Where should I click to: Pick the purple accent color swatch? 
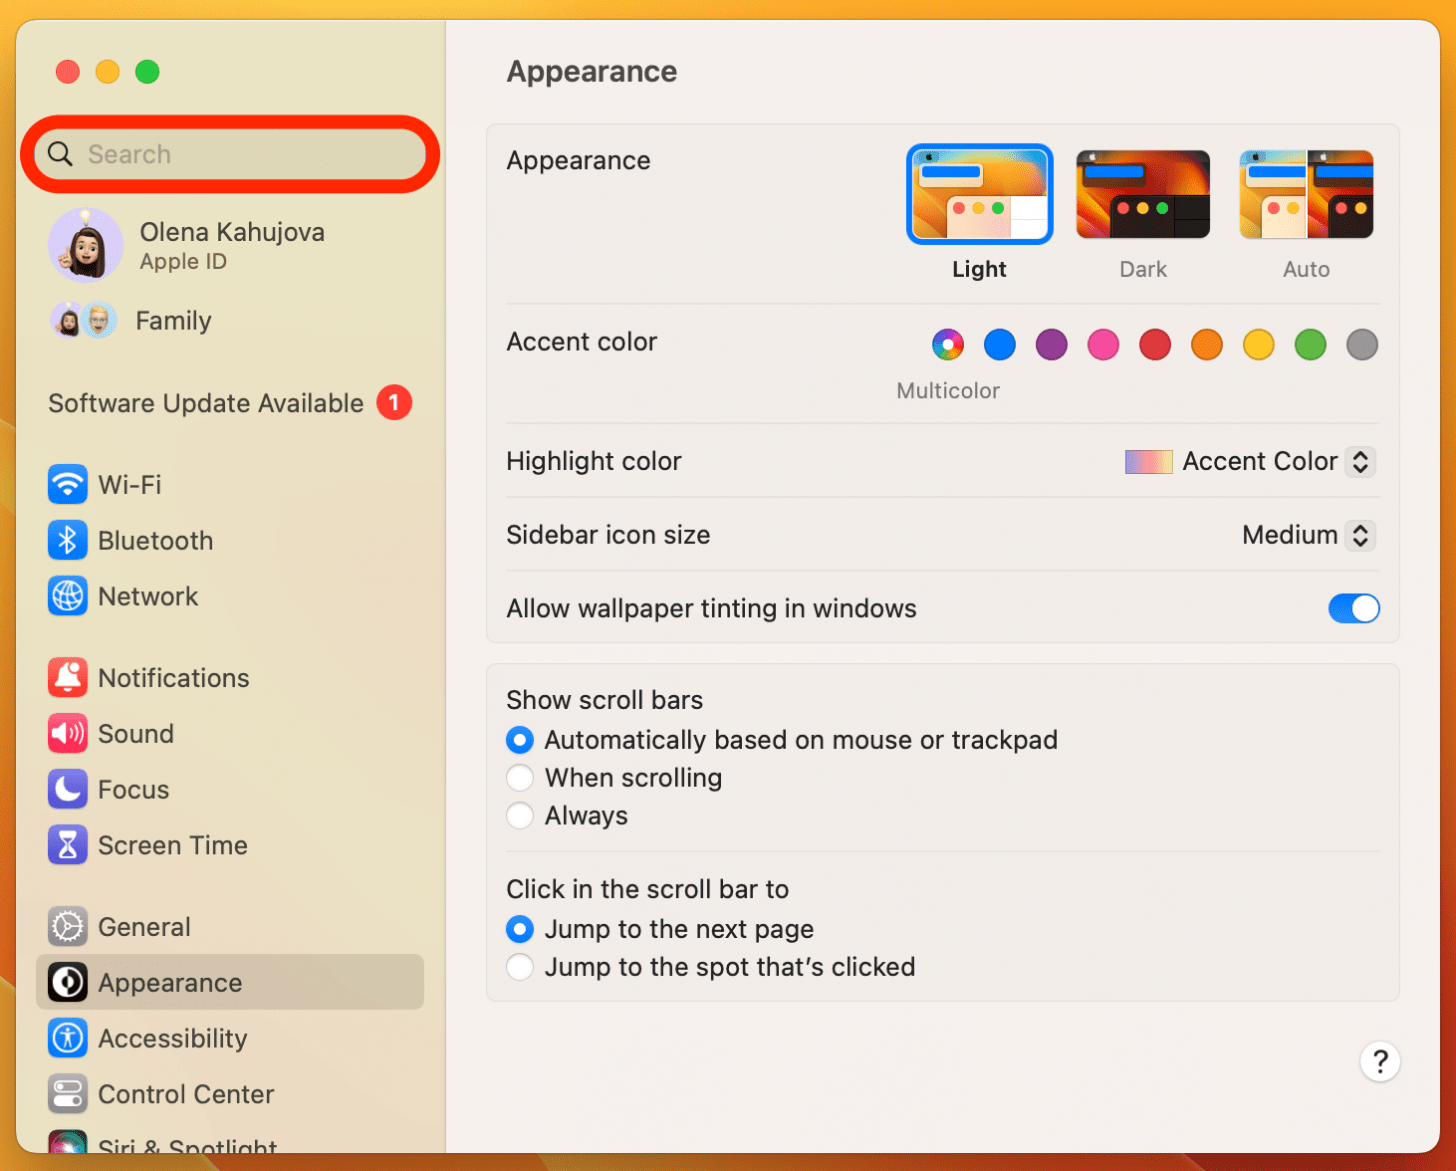1051,345
